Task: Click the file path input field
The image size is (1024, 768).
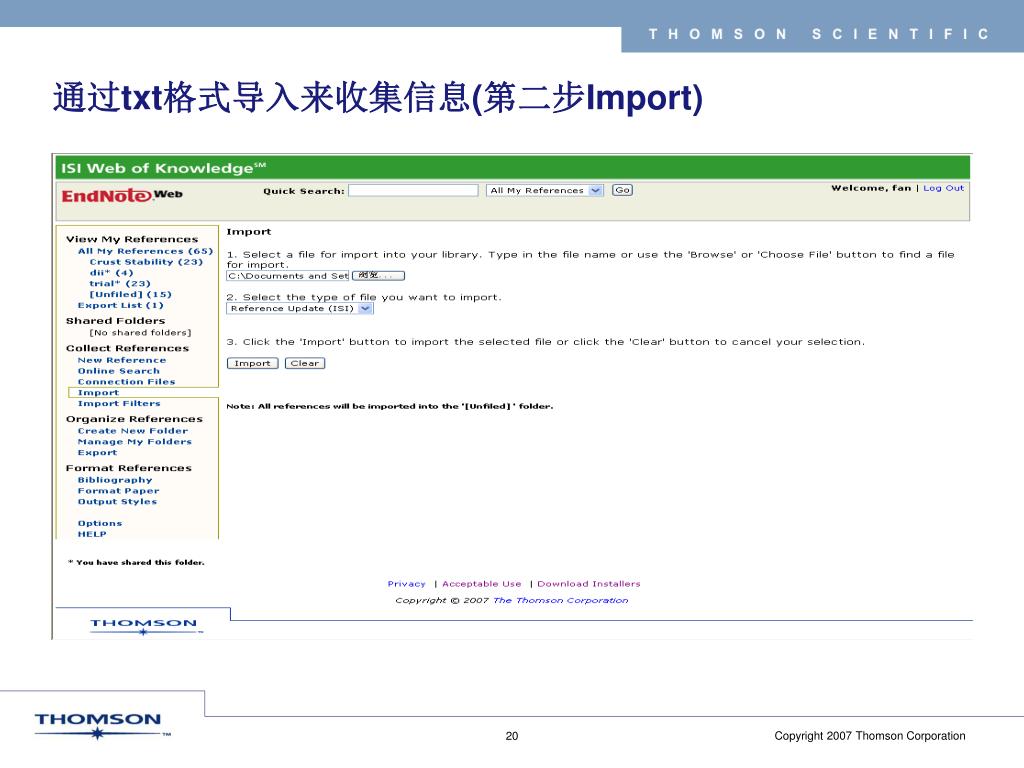Action: click(287, 276)
